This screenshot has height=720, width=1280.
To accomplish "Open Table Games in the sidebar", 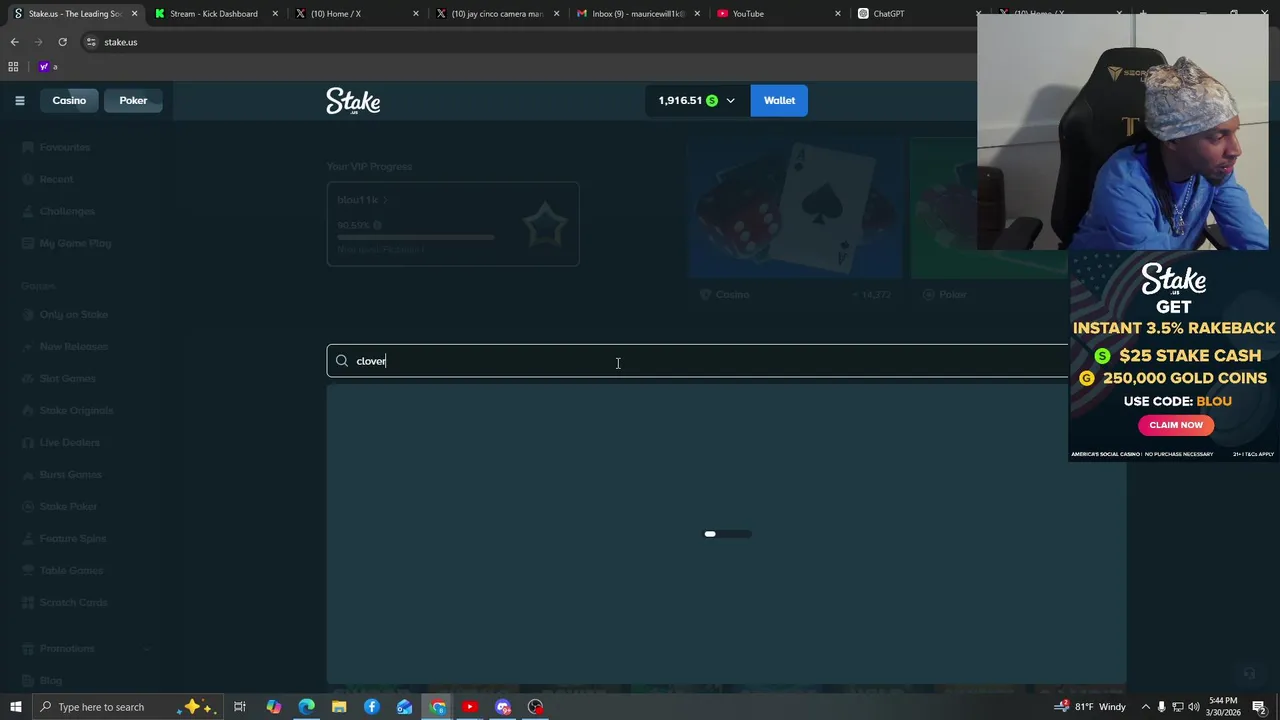I will click(x=71, y=570).
